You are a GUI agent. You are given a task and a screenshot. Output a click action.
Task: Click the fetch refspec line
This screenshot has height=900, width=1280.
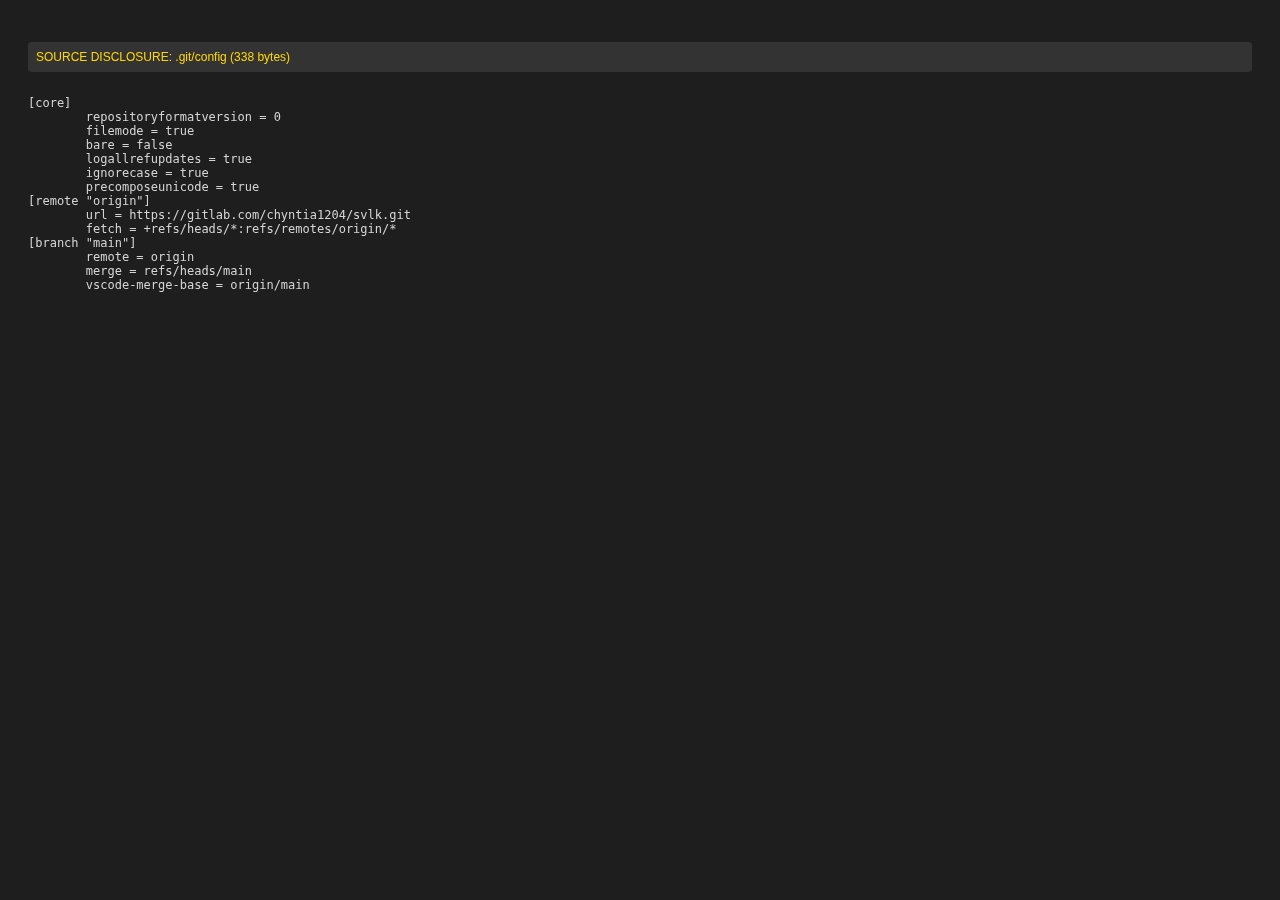[x=241, y=229]
